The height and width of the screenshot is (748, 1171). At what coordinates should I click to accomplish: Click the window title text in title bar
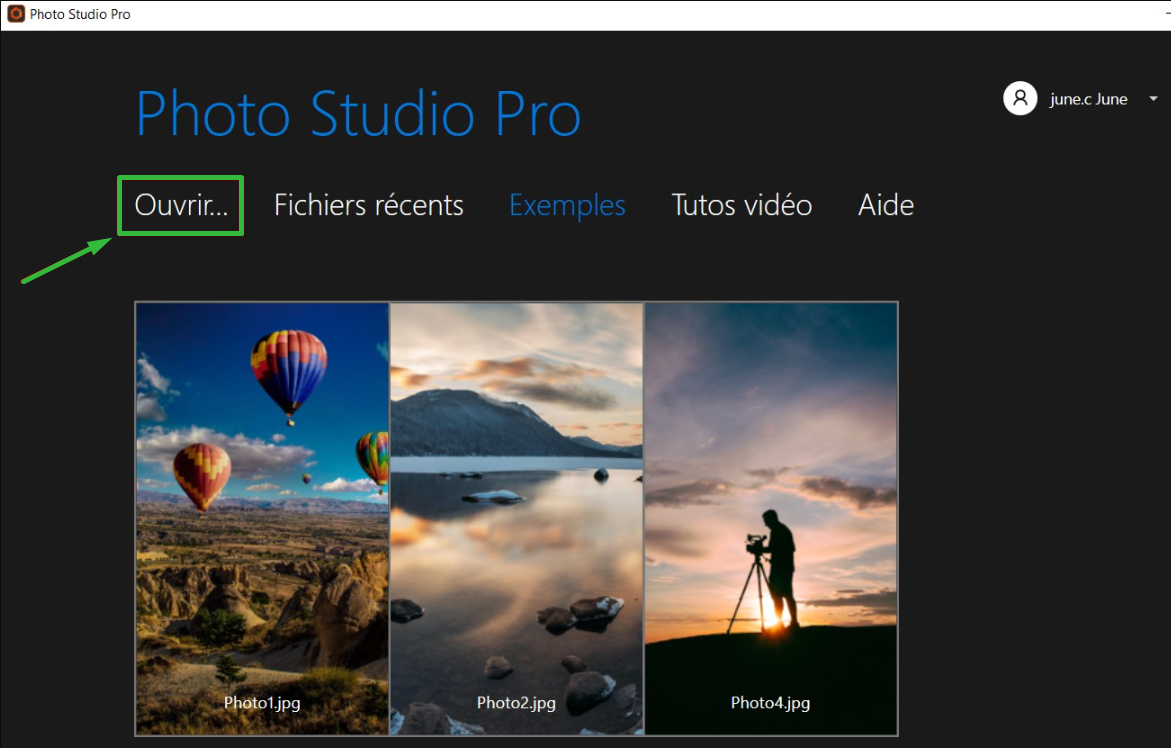click(x=80, y=14)
